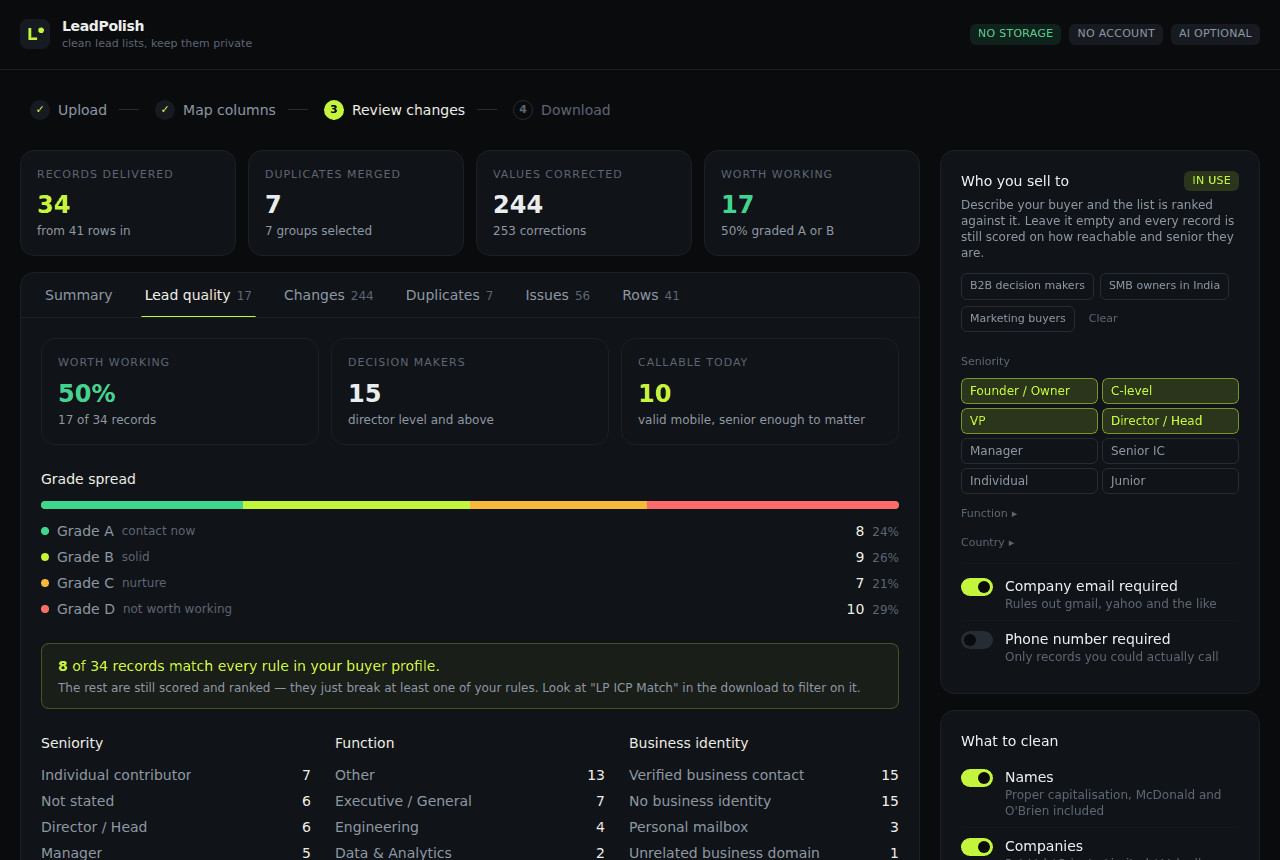Click the Grade B lime dot
Viewport: 1280px width, 860px height.
(45, 557)
